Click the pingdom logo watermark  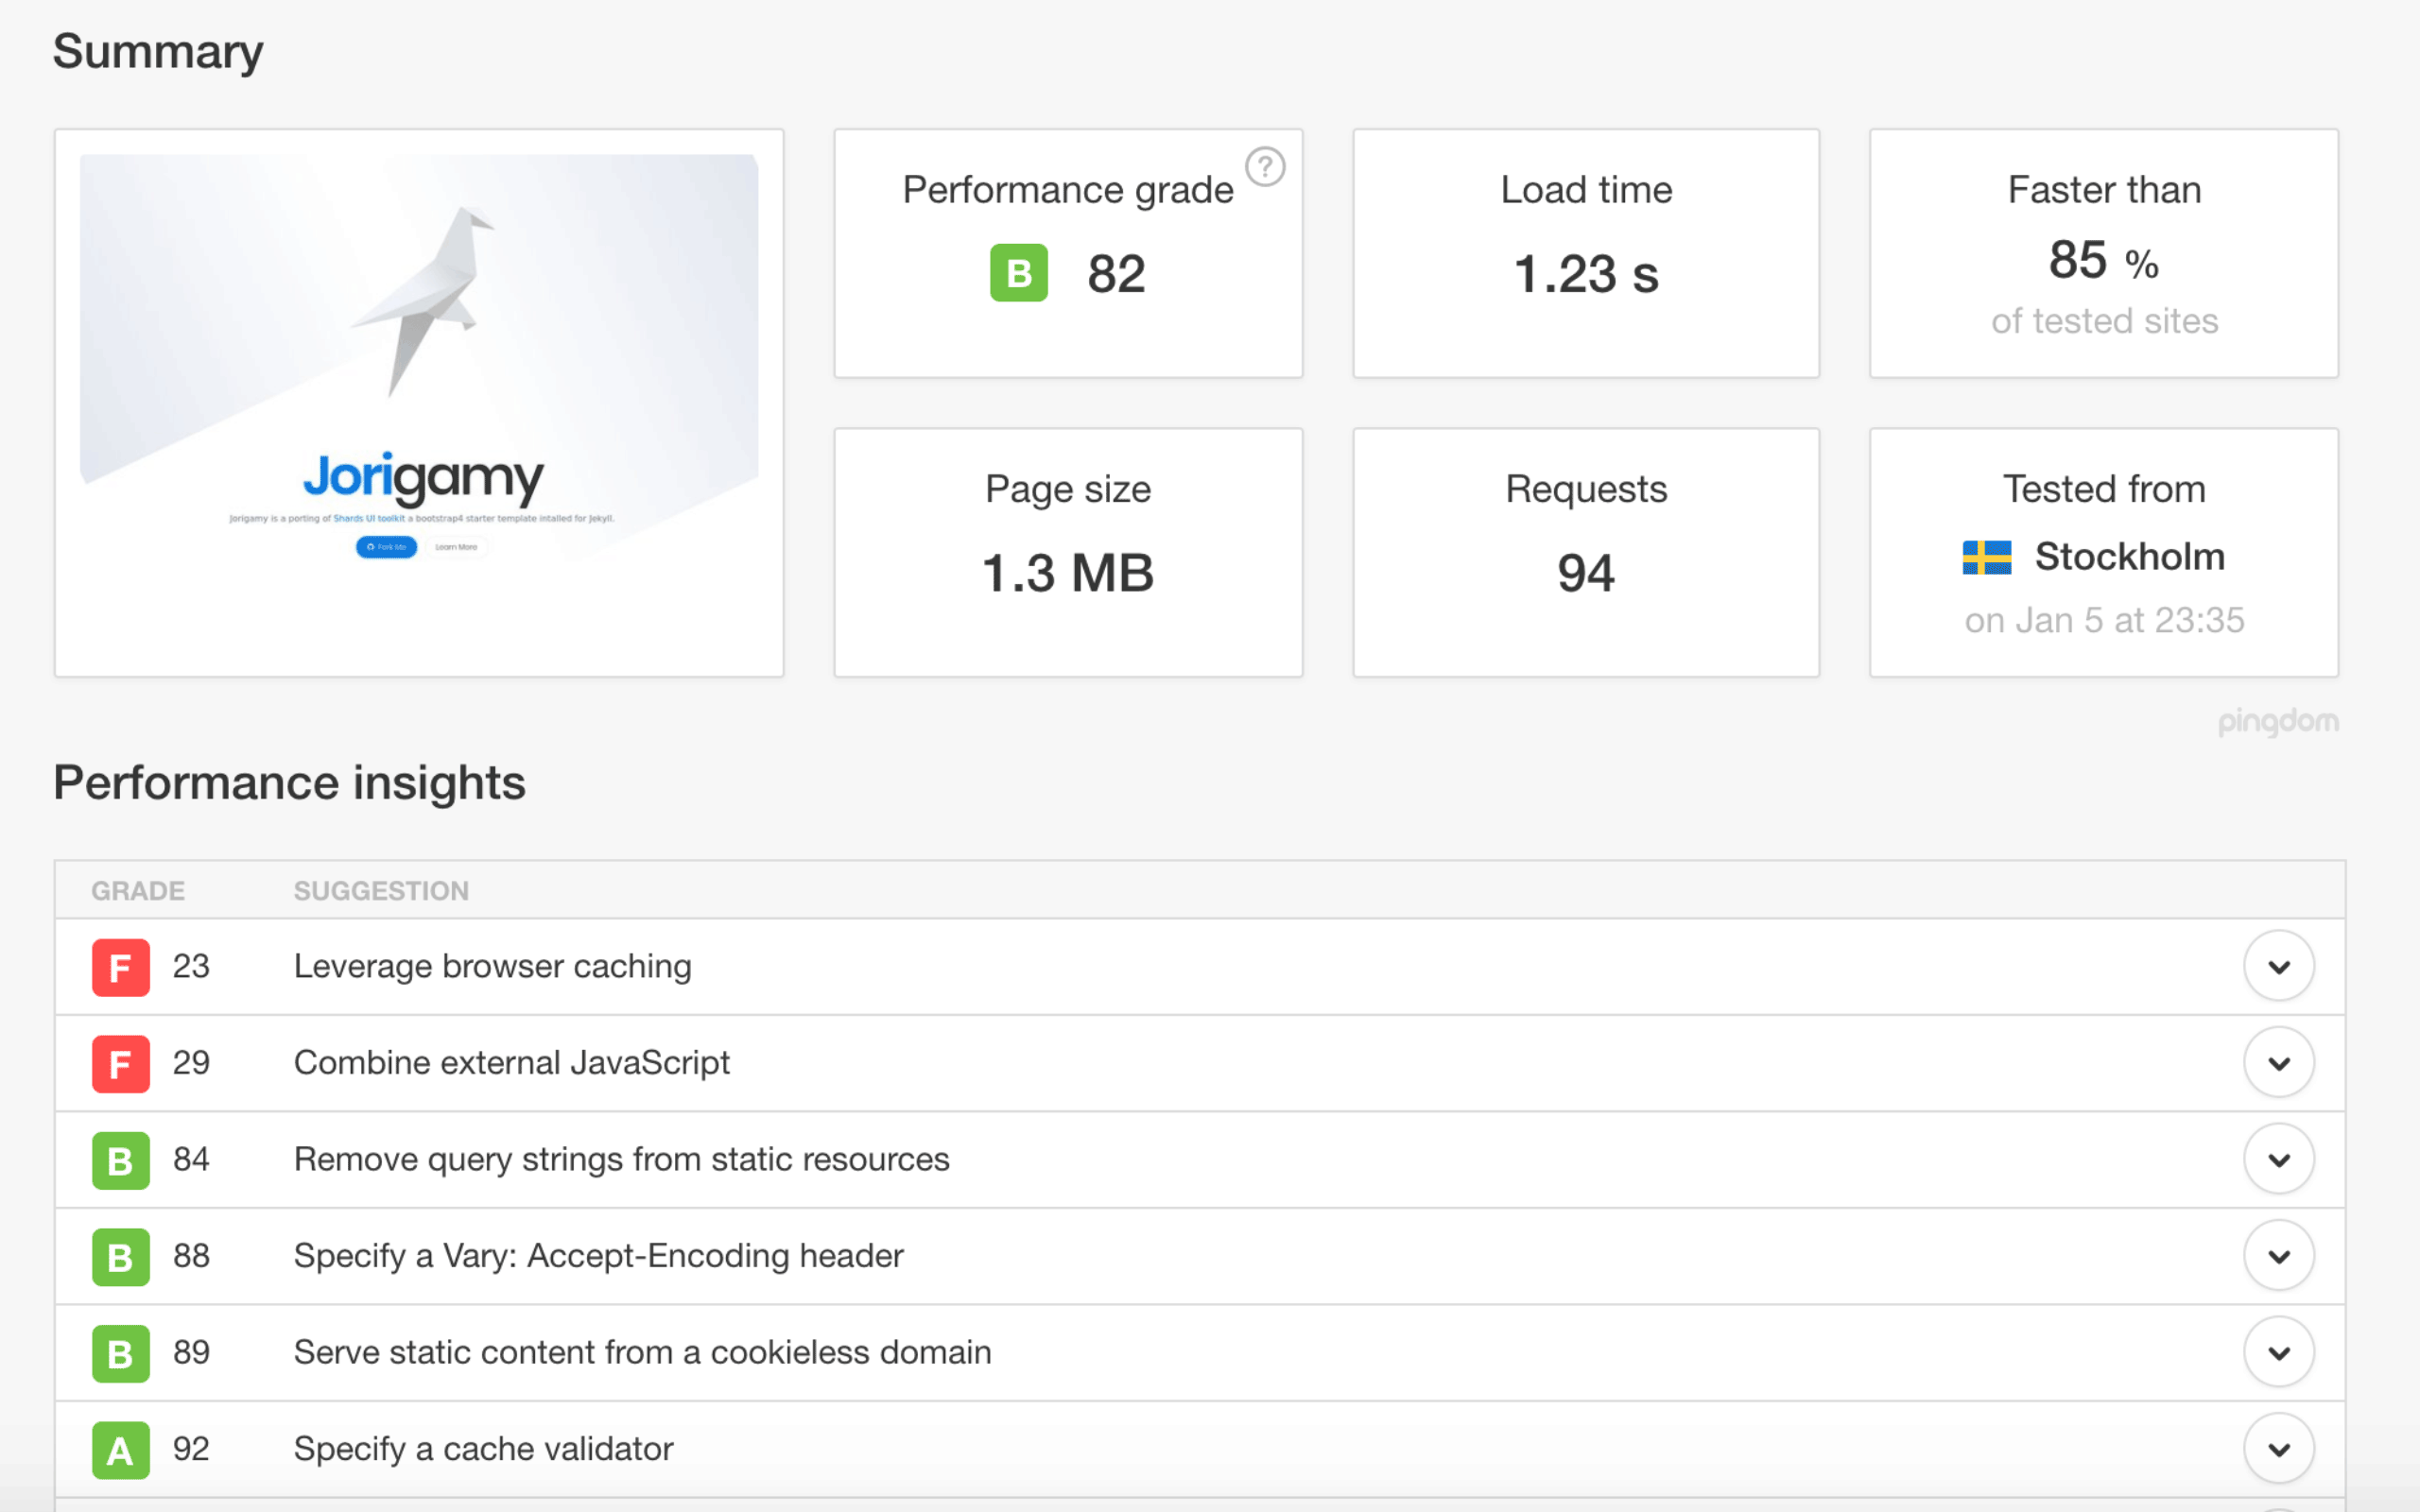[2277, 721]
